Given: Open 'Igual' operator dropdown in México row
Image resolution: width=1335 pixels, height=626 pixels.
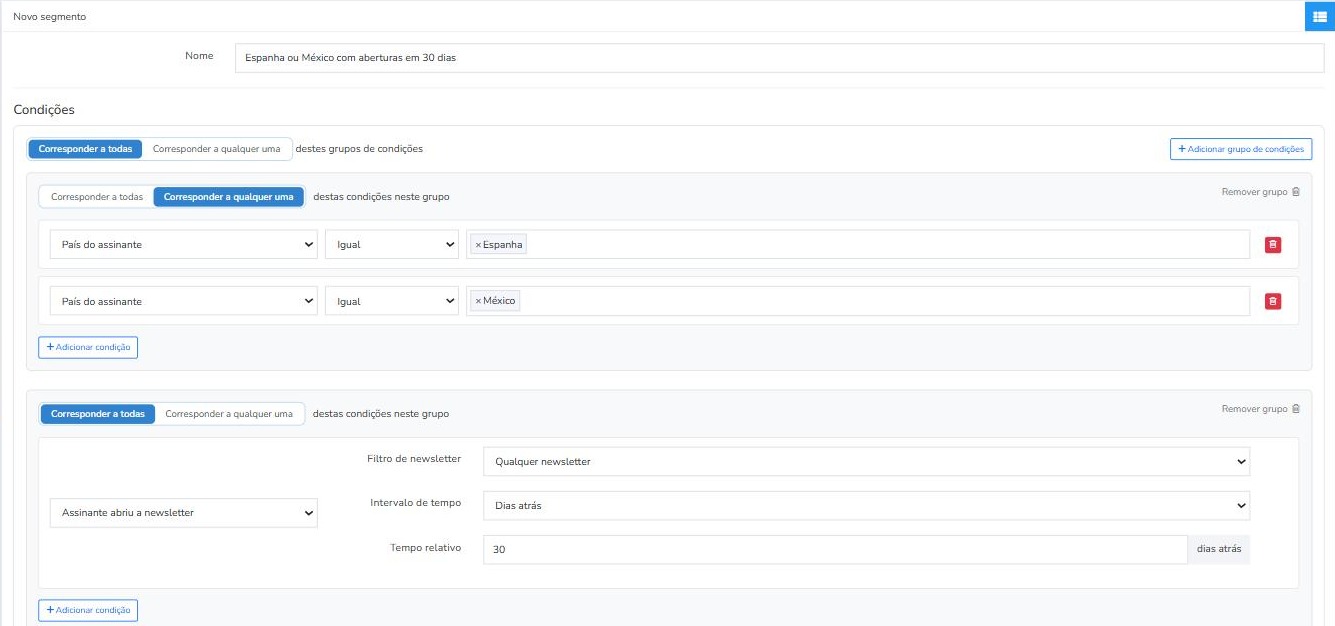Looking at the screenshot, I should [392, 302].
